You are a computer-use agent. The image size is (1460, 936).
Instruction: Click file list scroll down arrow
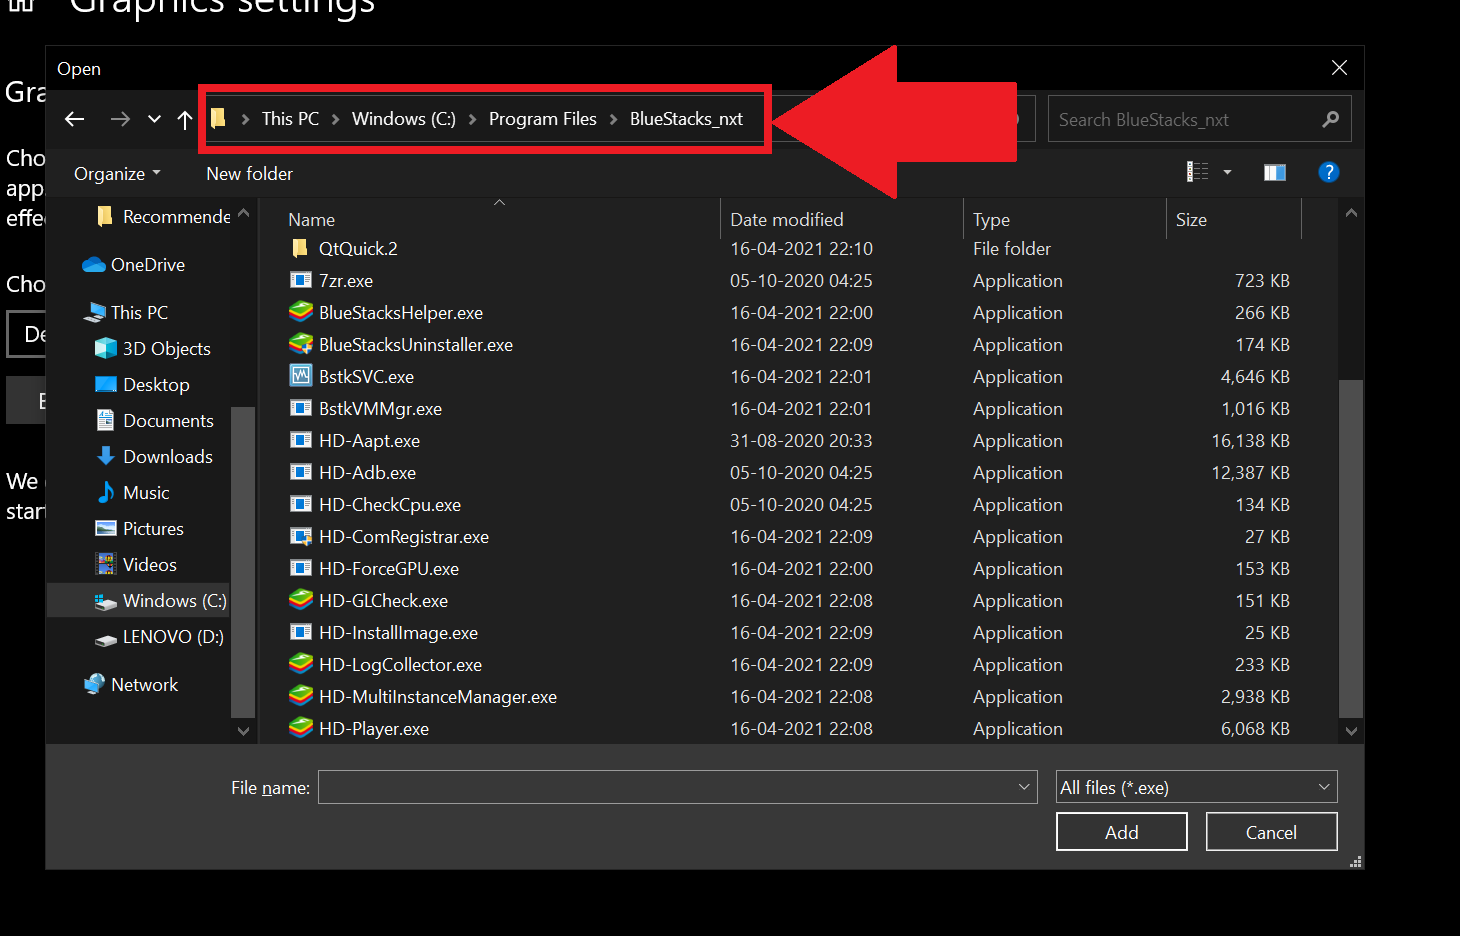pyautogui.click(x=1351, y=731)
